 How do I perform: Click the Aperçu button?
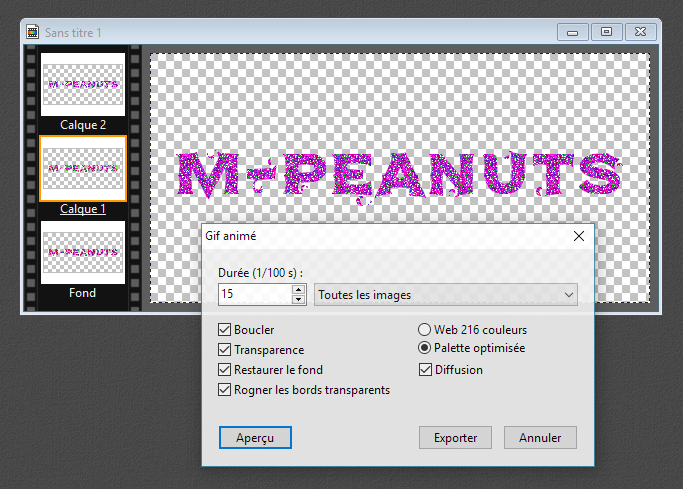tap(255, 438)
